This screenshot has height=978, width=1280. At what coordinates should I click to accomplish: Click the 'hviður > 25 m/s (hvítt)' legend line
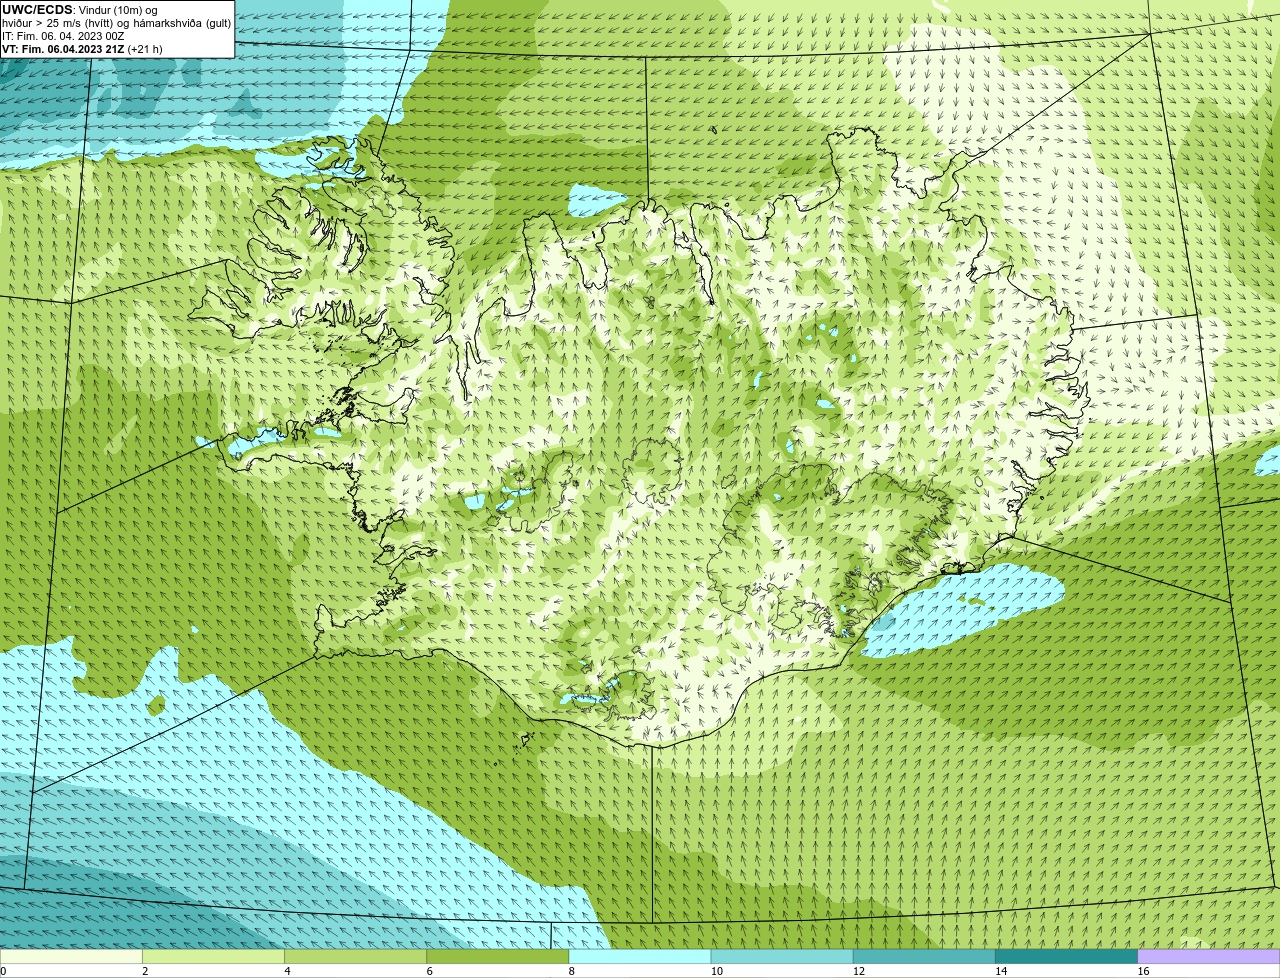[x=117, y=23]
